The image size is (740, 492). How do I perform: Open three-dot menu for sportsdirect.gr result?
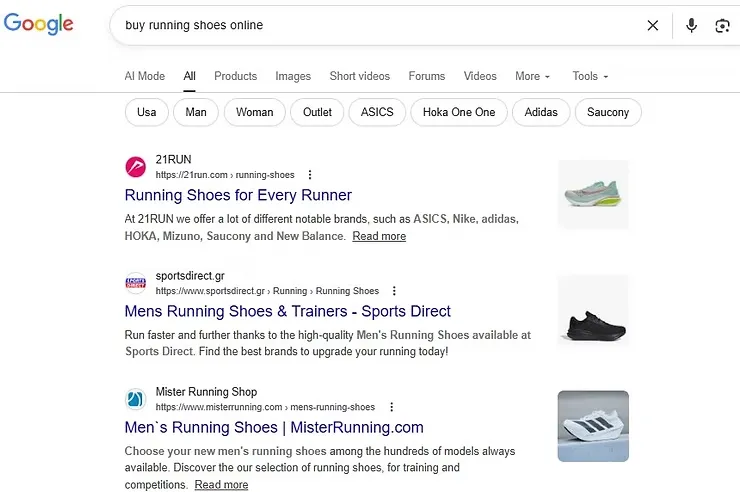[394, 291]
